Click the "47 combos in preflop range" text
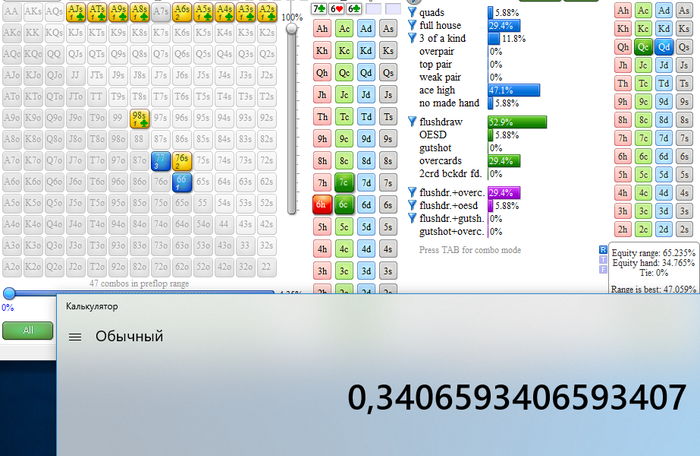Viewport: 700px width, 456px height. click(139, 283)
